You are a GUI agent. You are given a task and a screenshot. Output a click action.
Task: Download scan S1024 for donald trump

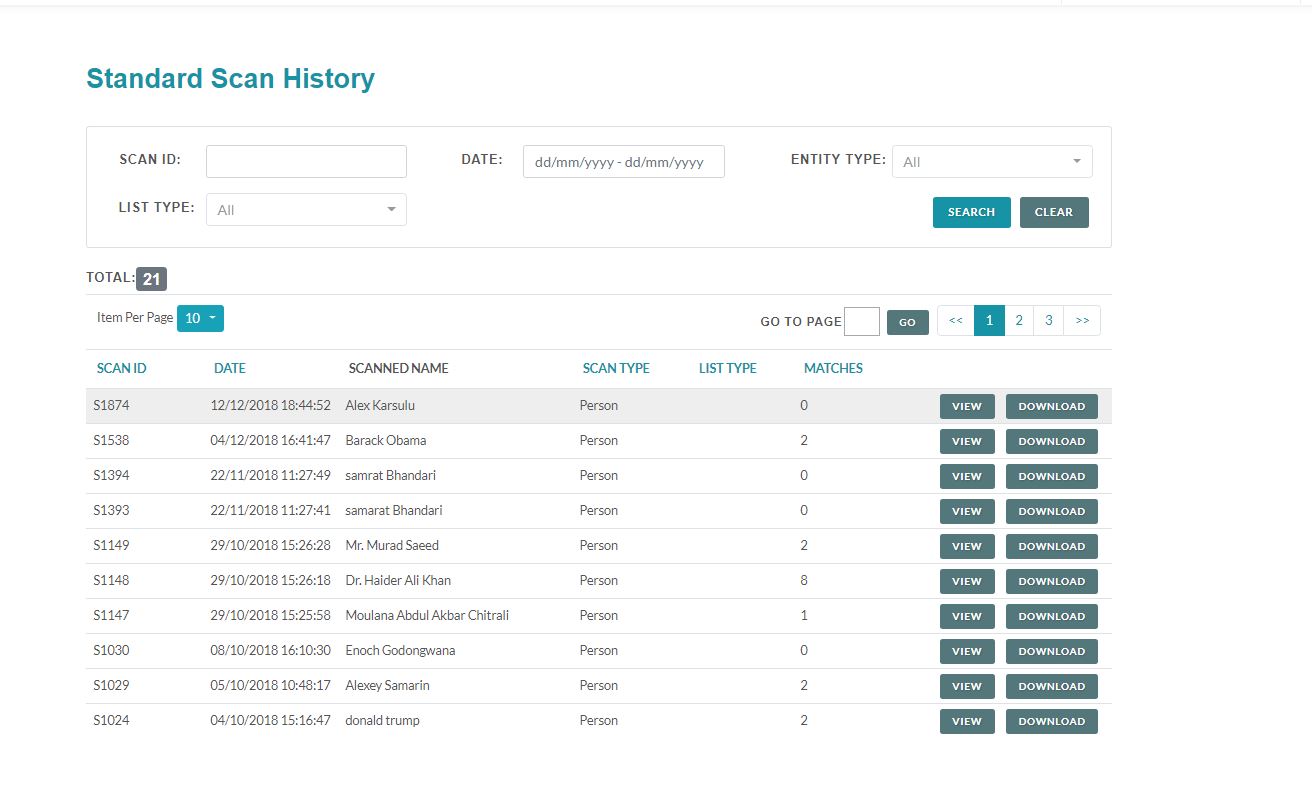(1051, 721)
